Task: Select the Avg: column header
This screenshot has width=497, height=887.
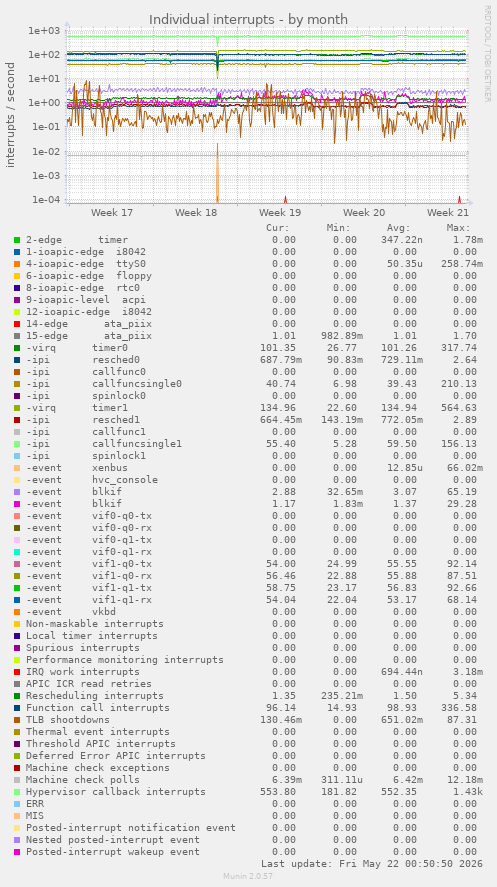Action: (398, 228)
